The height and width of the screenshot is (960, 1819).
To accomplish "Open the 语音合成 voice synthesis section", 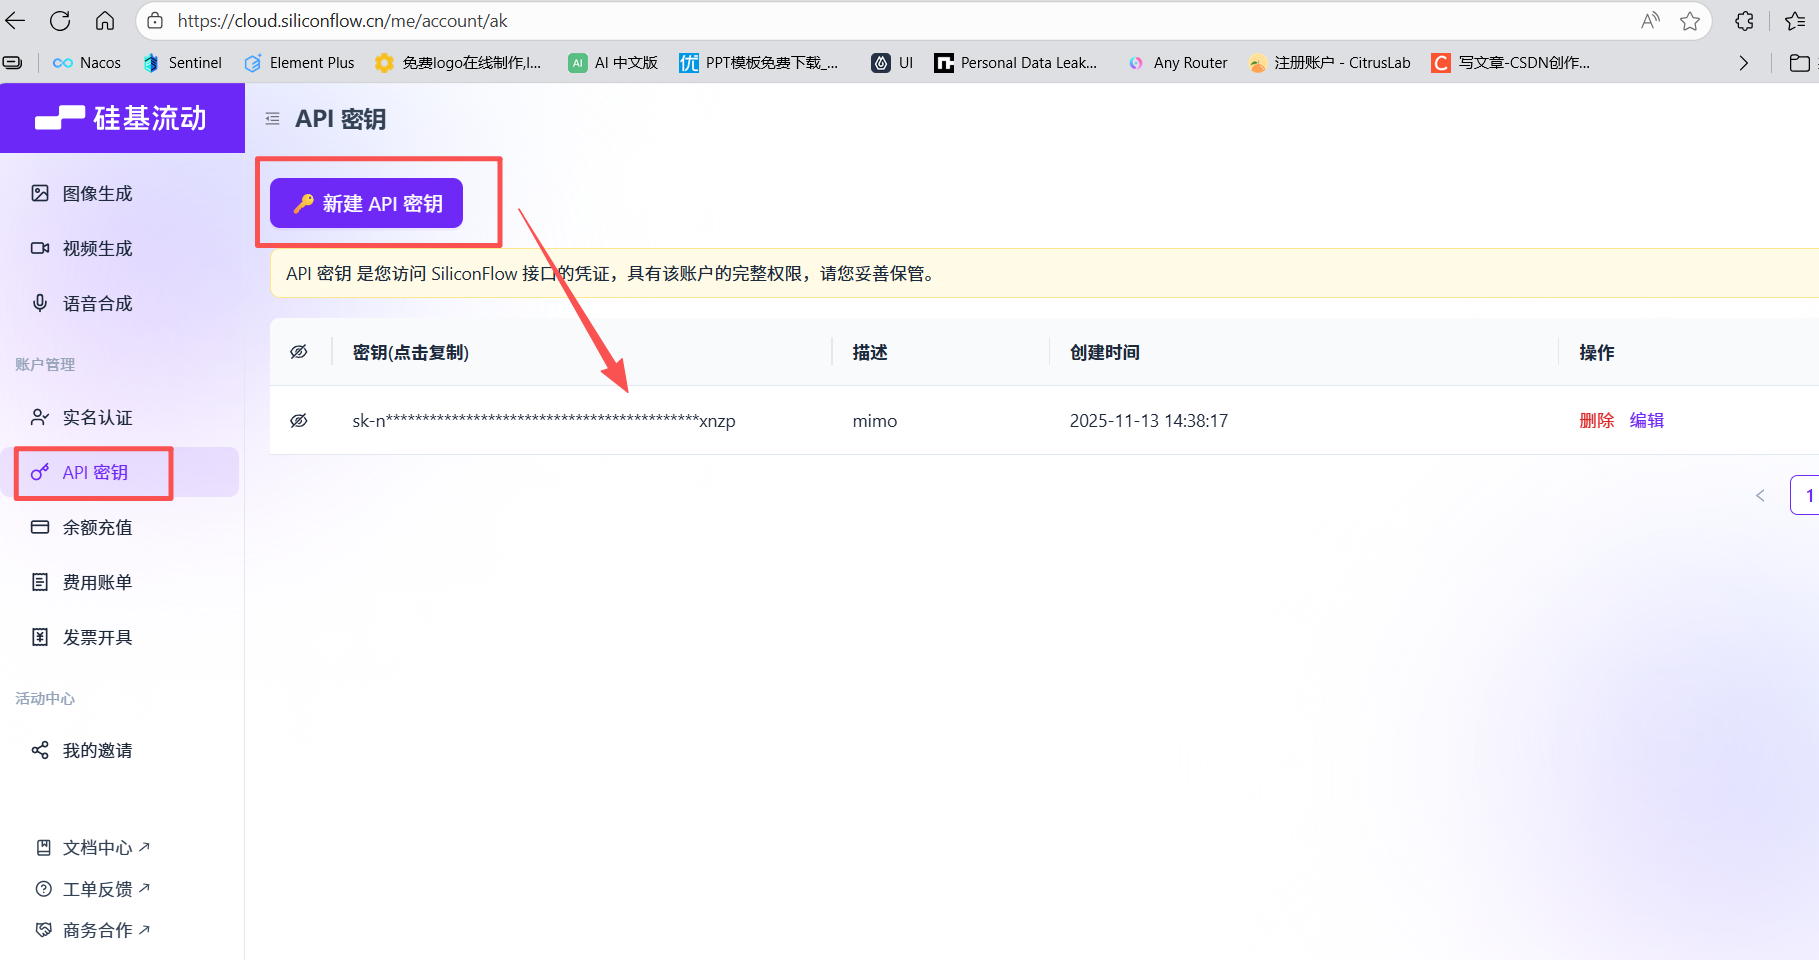I will pos(96,303).
